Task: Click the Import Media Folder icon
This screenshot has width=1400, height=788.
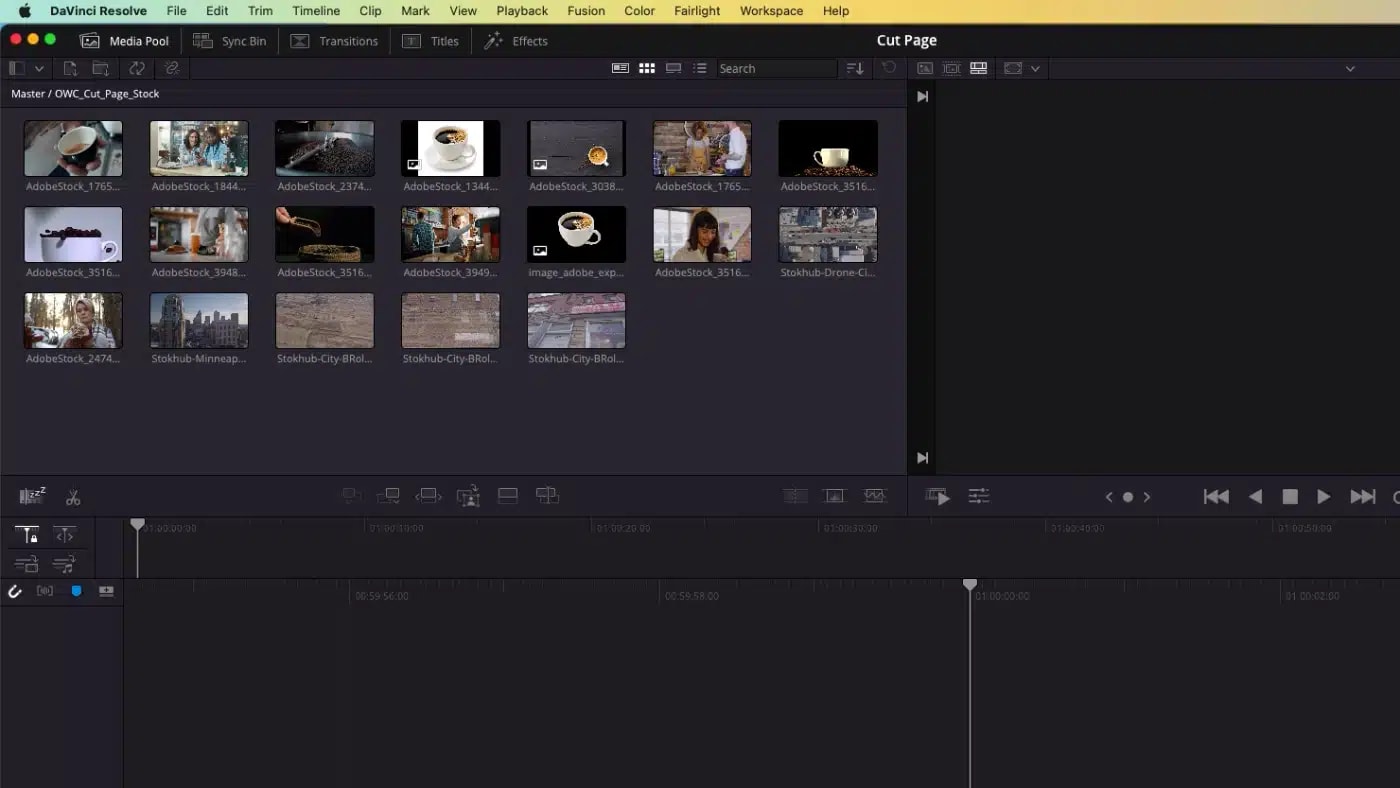Action: pyautogui.click(x=100, y=68)
